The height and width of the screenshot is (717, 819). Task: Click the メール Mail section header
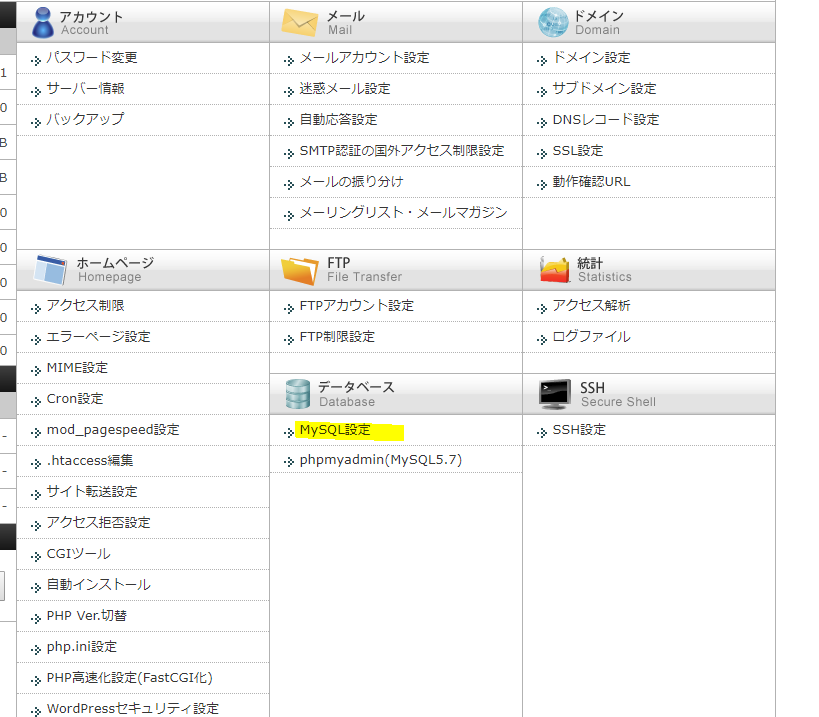click(x=396, y=22)
